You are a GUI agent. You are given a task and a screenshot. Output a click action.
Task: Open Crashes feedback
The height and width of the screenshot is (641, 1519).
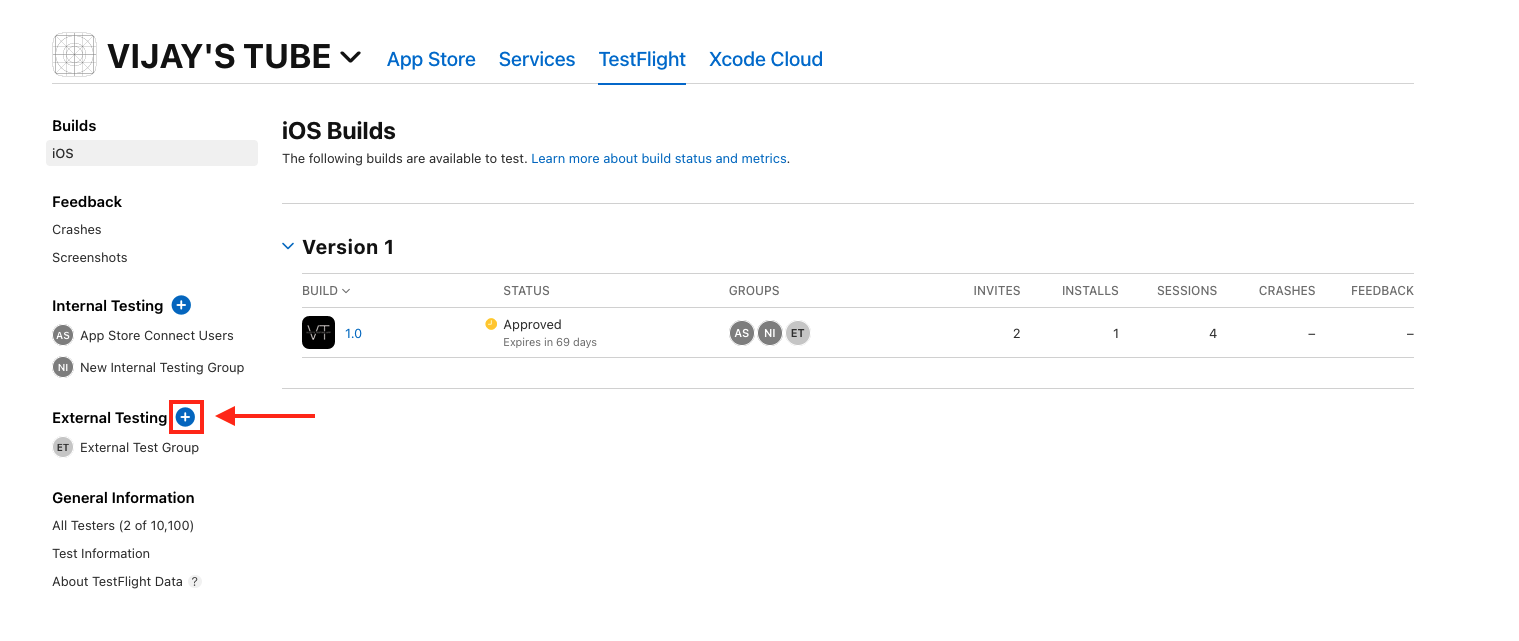[77, 229]
